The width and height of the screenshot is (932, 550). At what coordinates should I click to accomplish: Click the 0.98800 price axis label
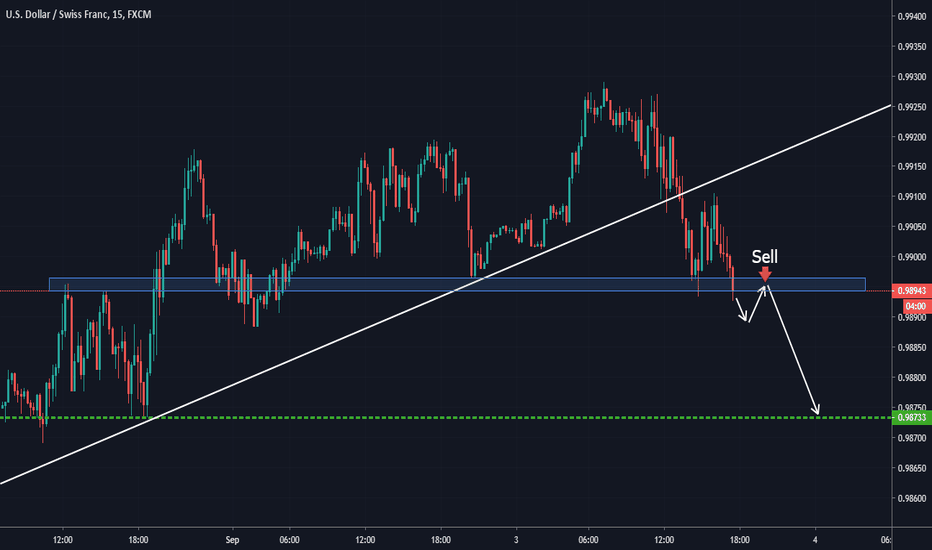click(x=912, y=378)
